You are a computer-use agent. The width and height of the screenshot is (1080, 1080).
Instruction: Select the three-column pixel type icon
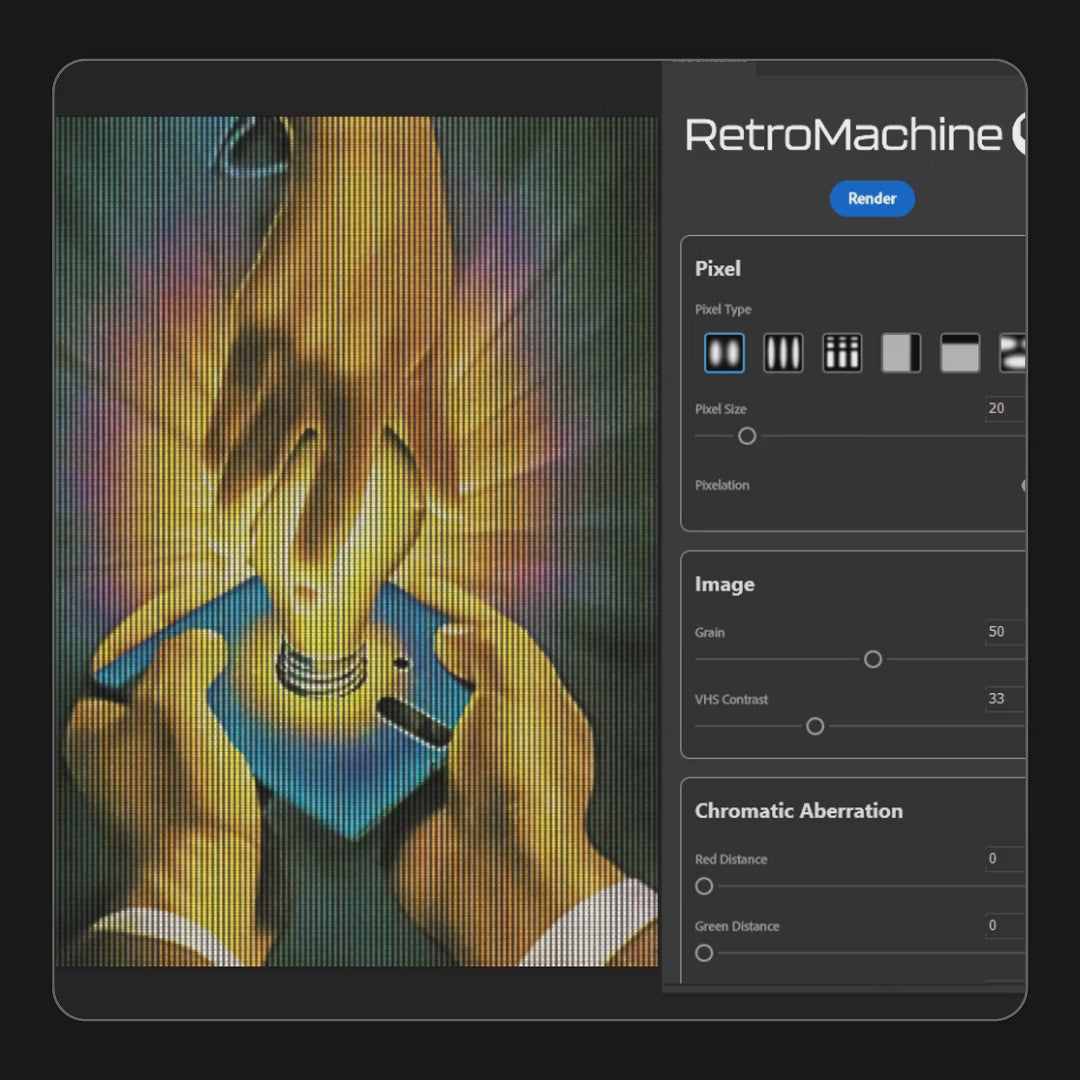tap(783, 353)
